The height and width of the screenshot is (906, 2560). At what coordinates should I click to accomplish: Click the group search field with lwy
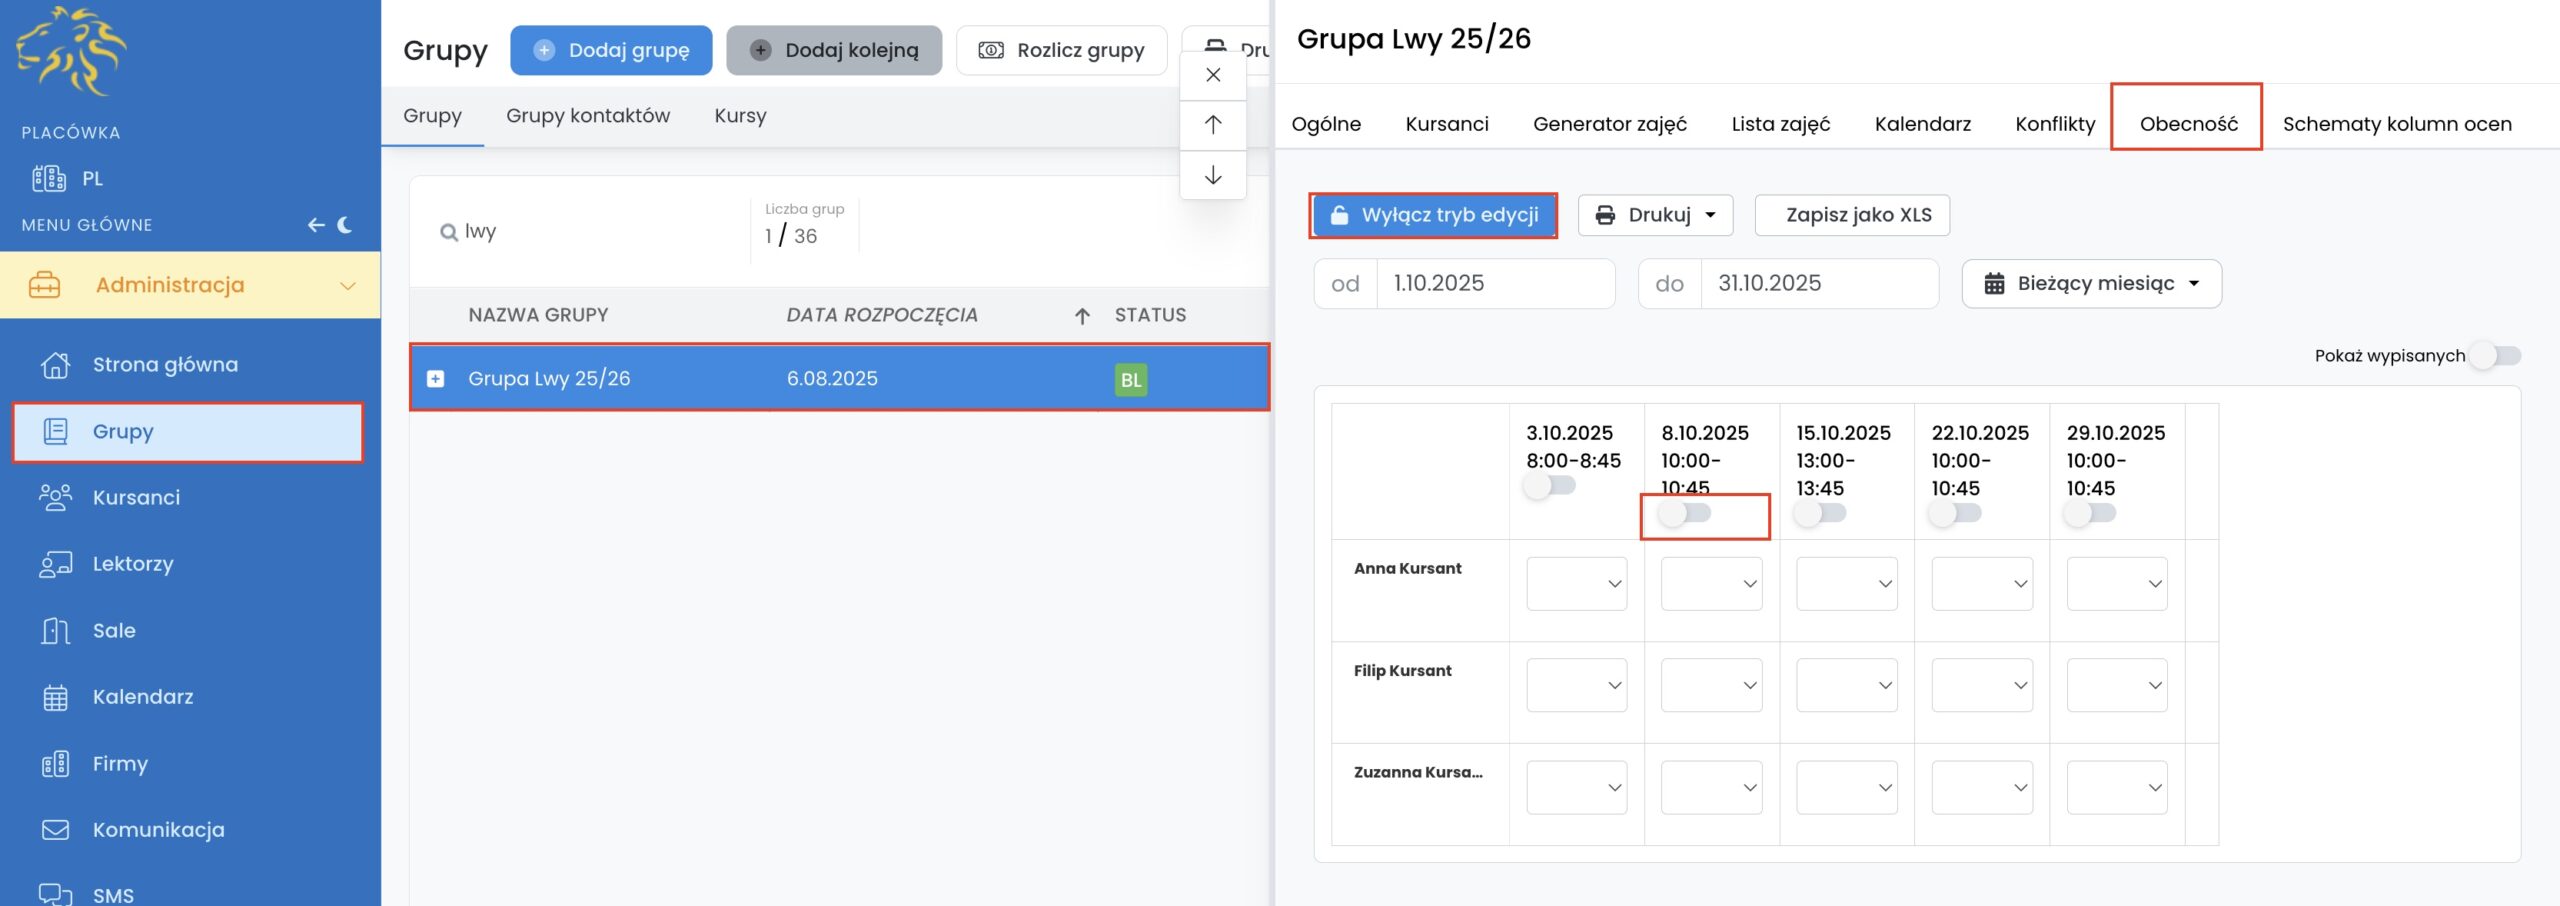pos(590,232)
